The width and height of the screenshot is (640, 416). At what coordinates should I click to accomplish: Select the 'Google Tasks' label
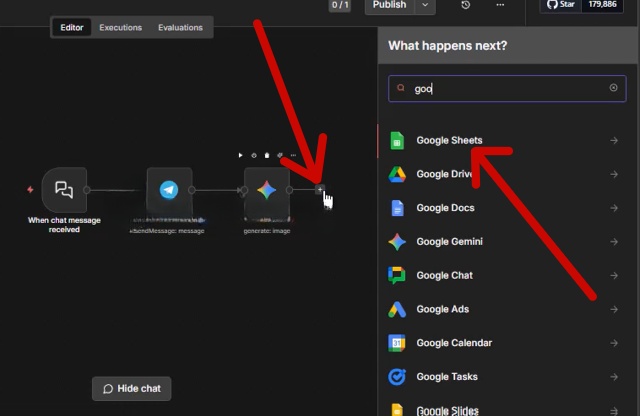(447, 377)
